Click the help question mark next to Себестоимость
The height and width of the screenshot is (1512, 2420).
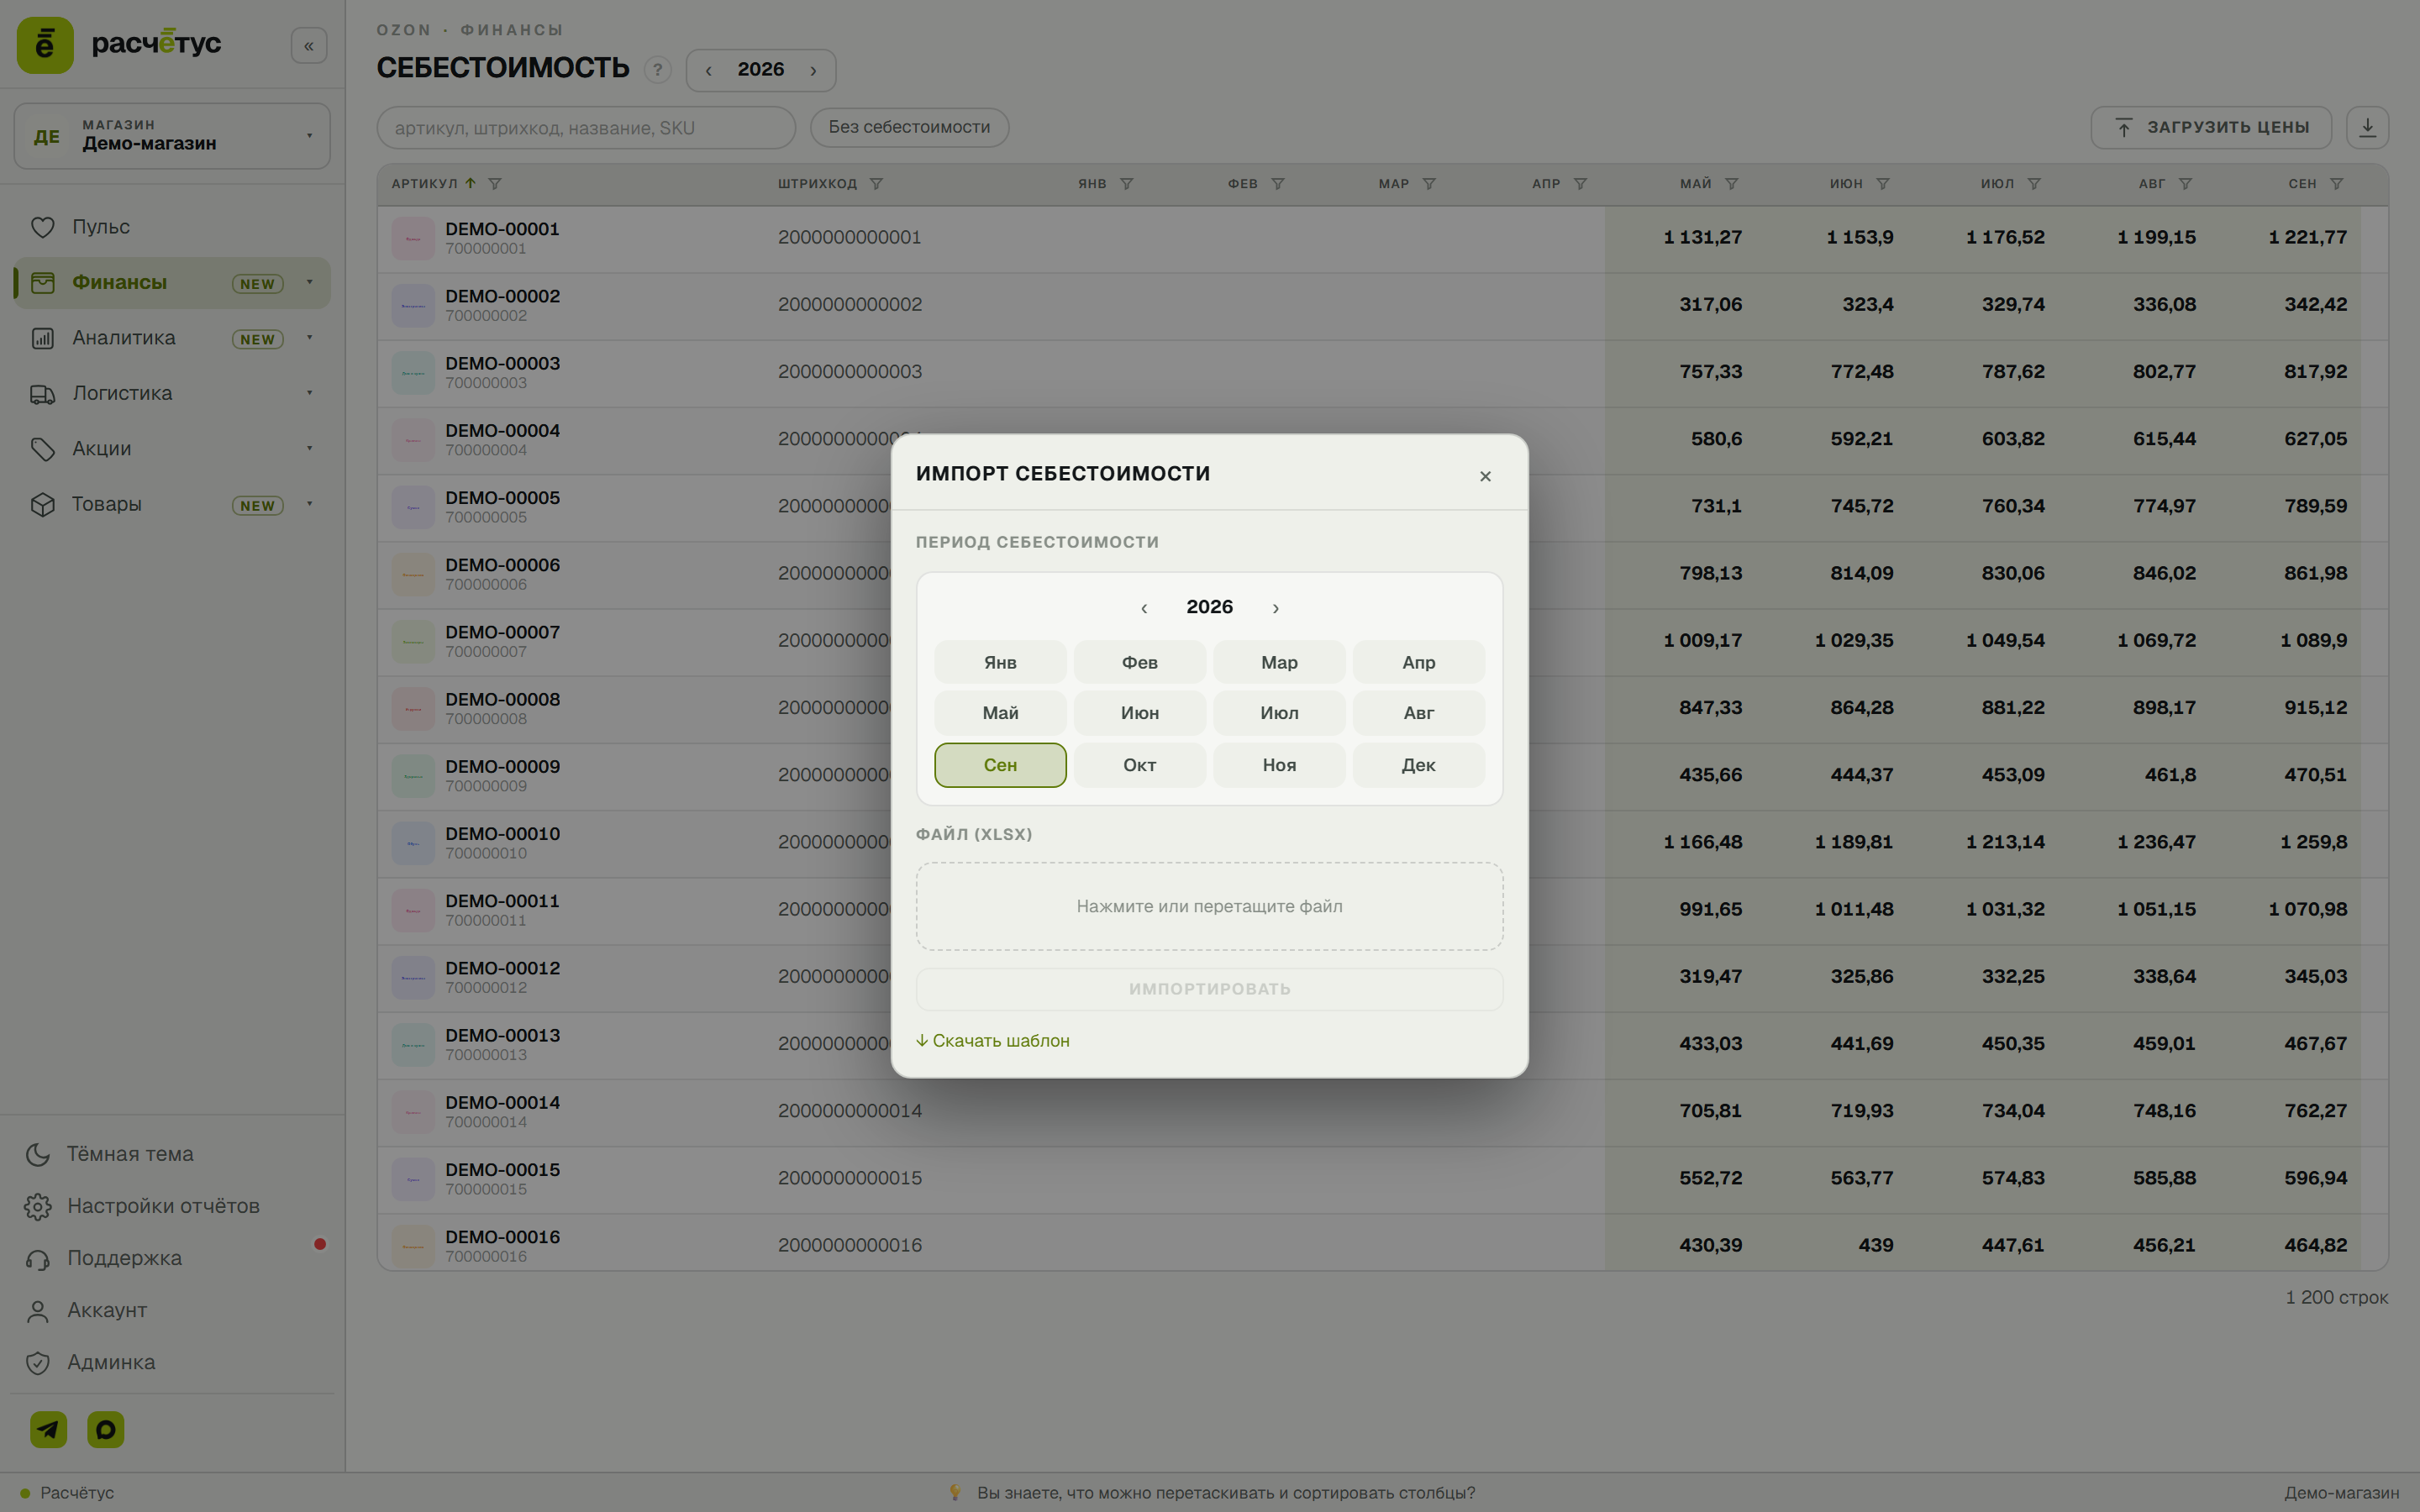[657, 70]
